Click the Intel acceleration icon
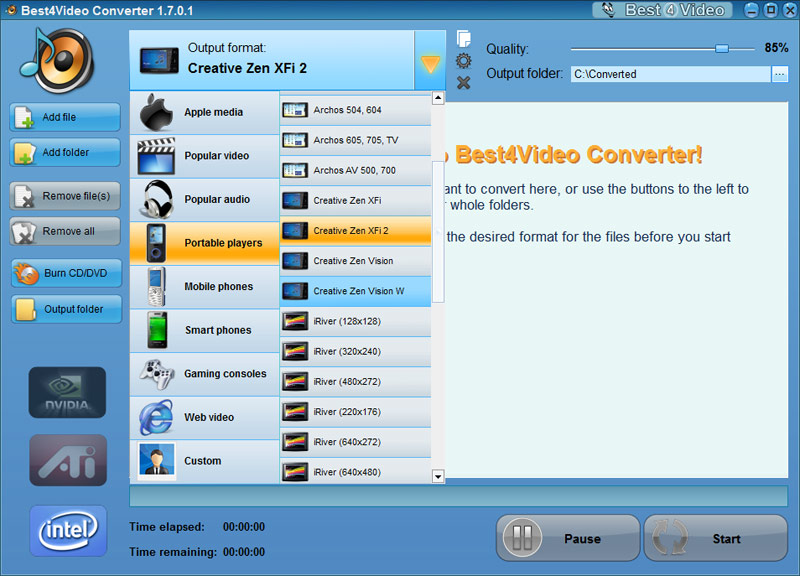Image resolution: width=800 pixels, height=576 pixels. coord(68,531)
